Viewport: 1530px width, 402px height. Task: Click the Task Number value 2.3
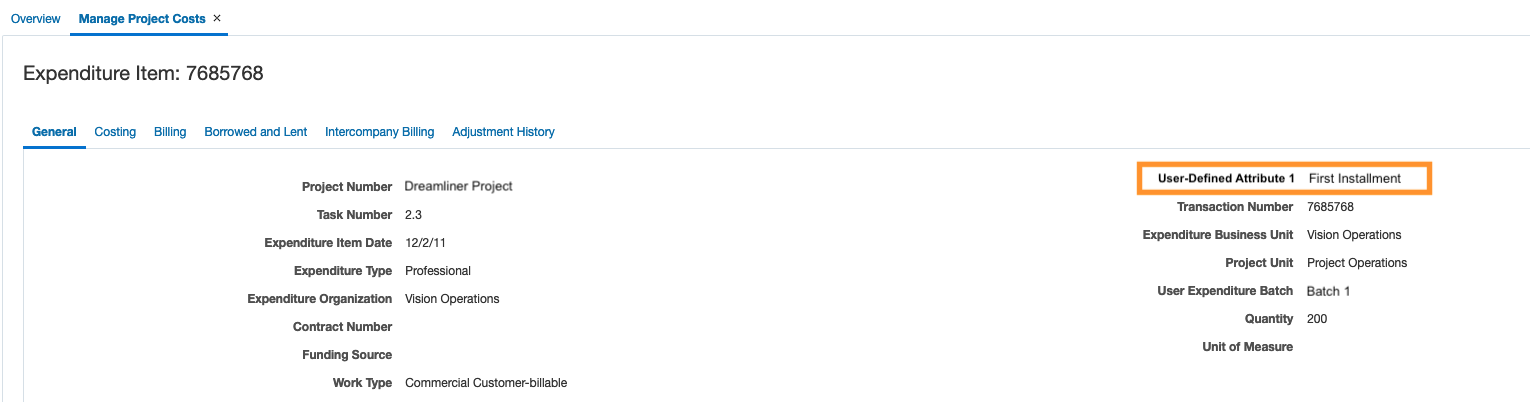tap(413, 215)
